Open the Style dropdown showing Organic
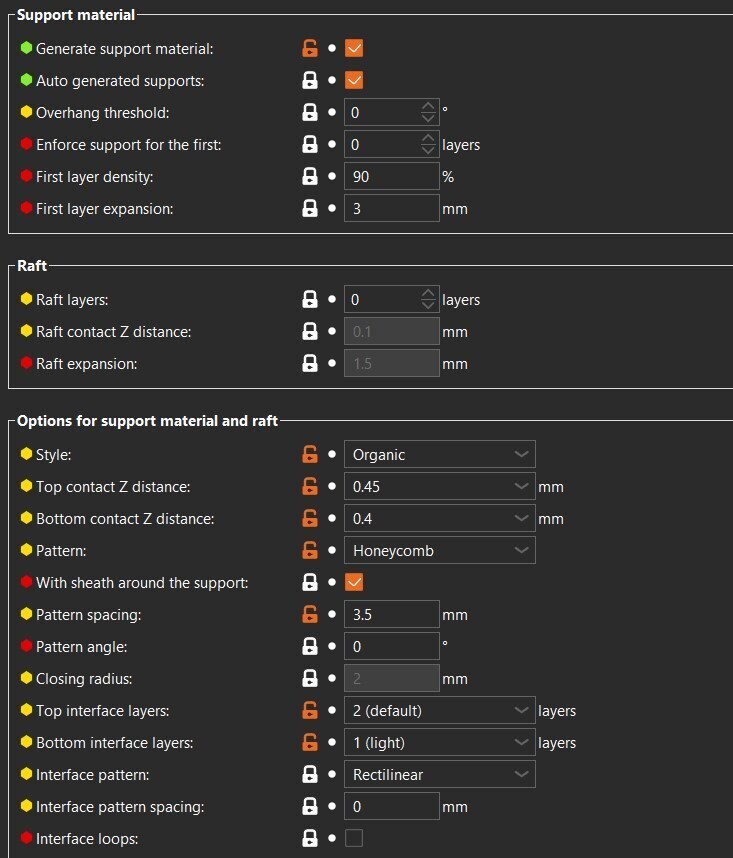The width and height of the screenshot is (733, 858). tap(439, 454)
